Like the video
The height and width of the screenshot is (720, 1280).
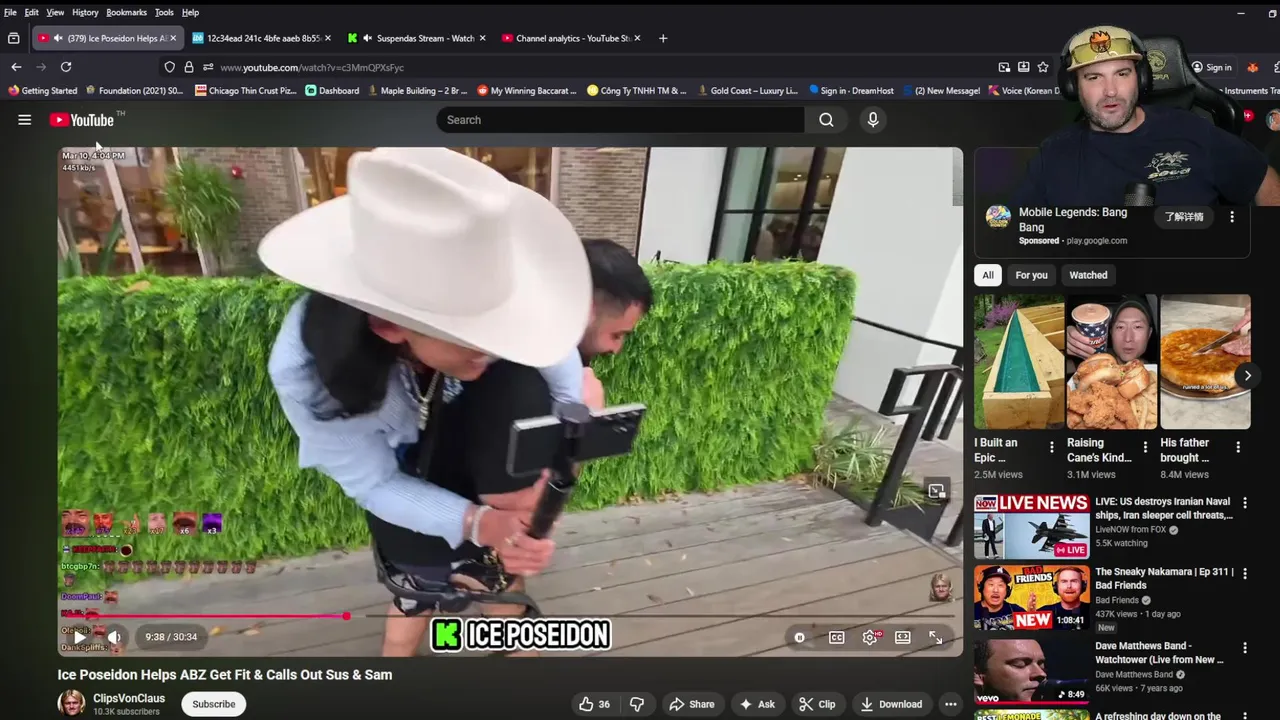tap(595, 704)
